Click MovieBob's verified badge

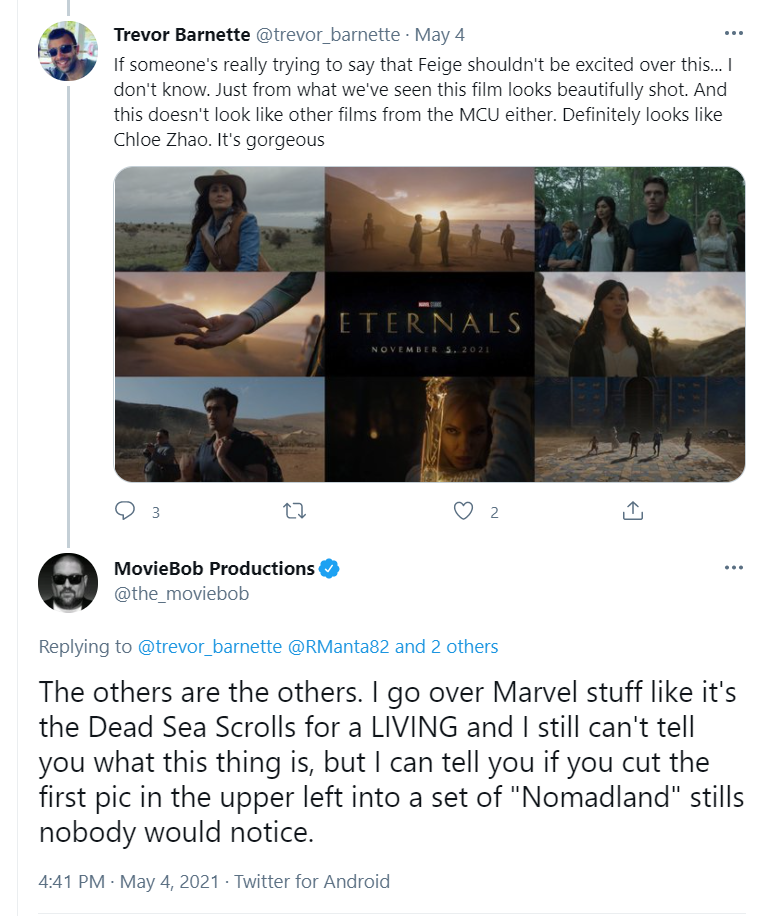[329, 568]
